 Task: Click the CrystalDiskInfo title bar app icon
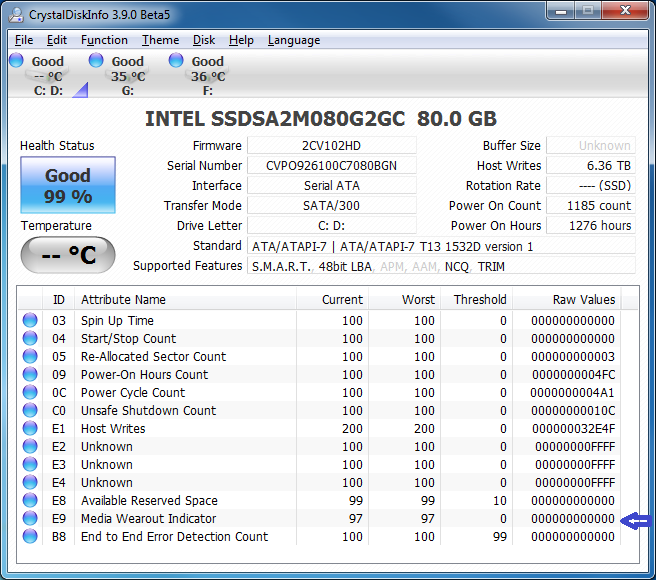pyautogui.click(x=16, y=15)
